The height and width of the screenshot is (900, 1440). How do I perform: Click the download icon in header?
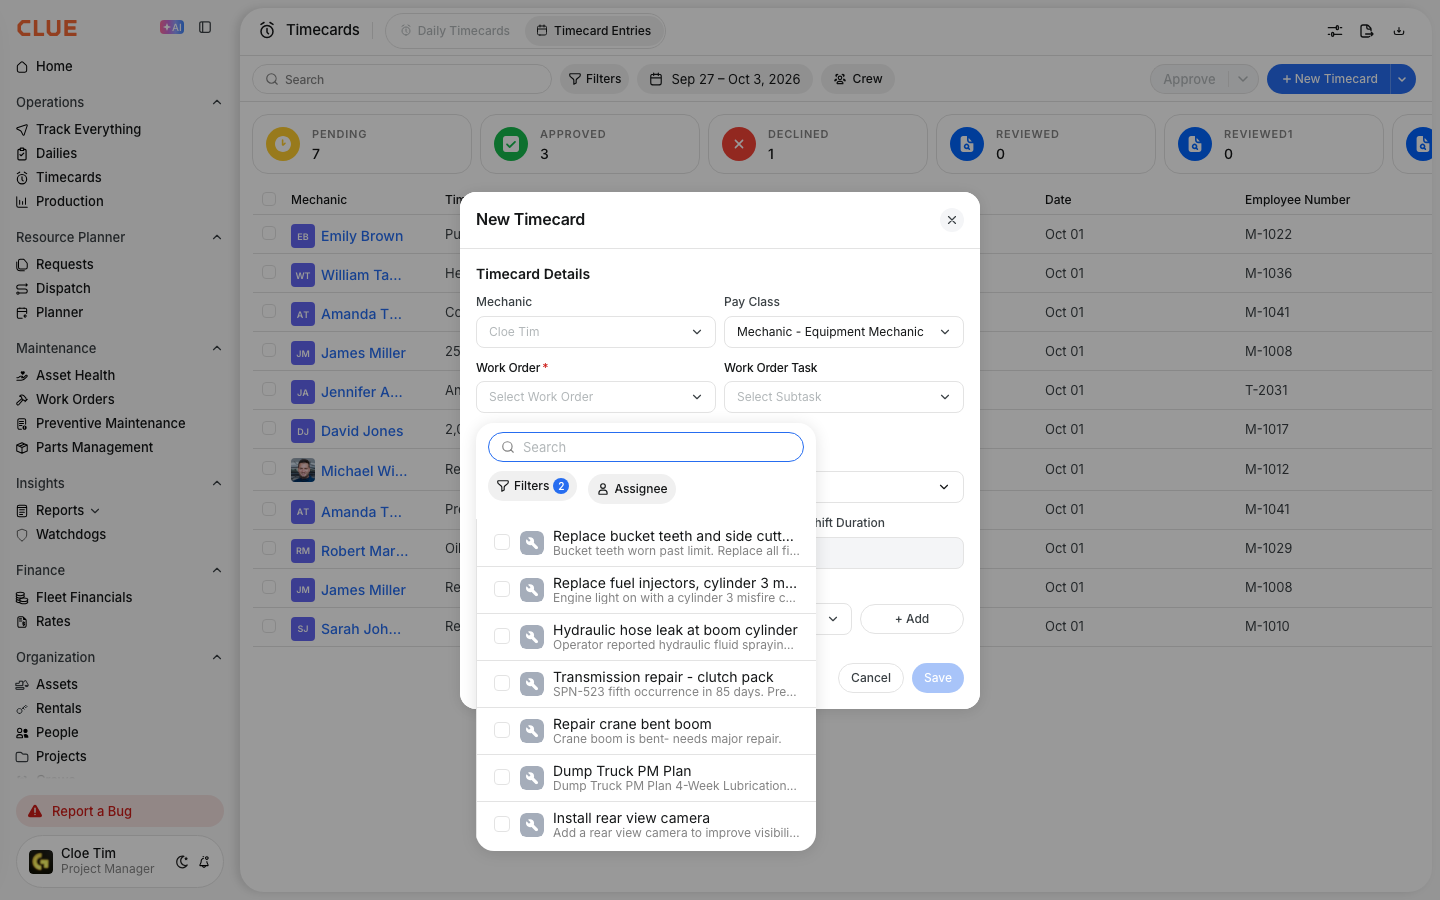1399,31
